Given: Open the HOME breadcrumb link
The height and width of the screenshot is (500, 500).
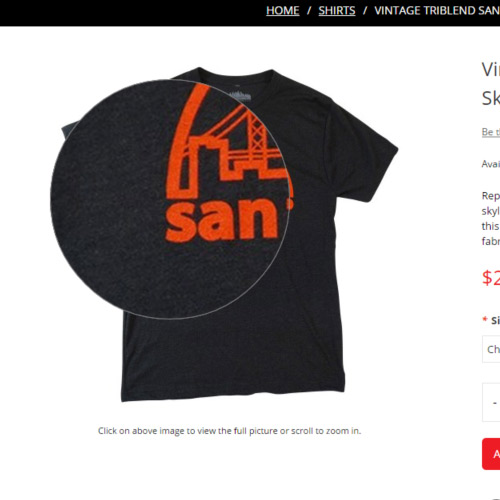Looking at the screenshot, I should (x=282, y=11).
